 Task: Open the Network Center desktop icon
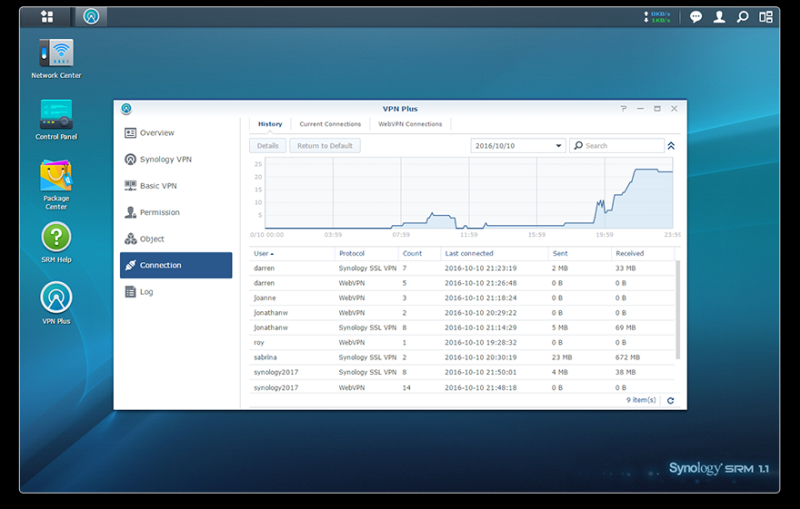coord(56,59)
